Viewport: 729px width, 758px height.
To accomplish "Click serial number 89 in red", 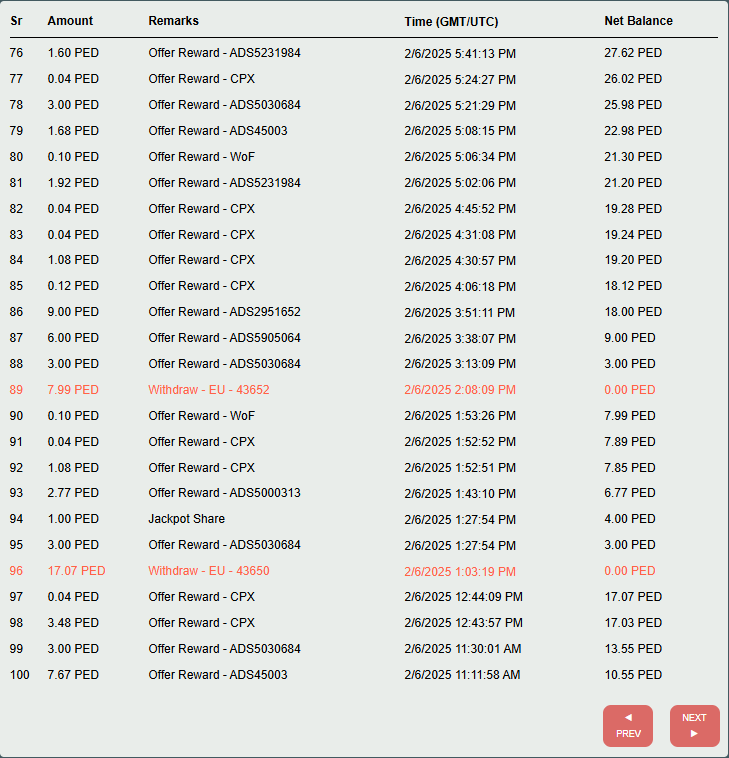I will (16, 390).
